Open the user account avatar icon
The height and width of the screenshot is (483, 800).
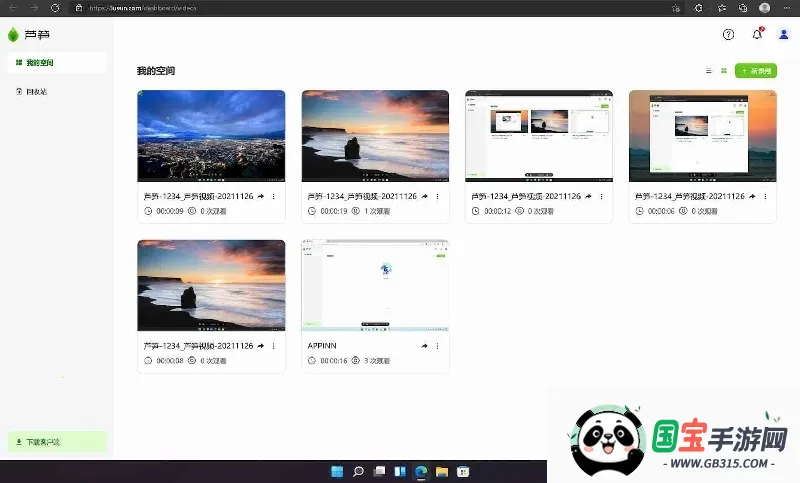tap(783, 34)
